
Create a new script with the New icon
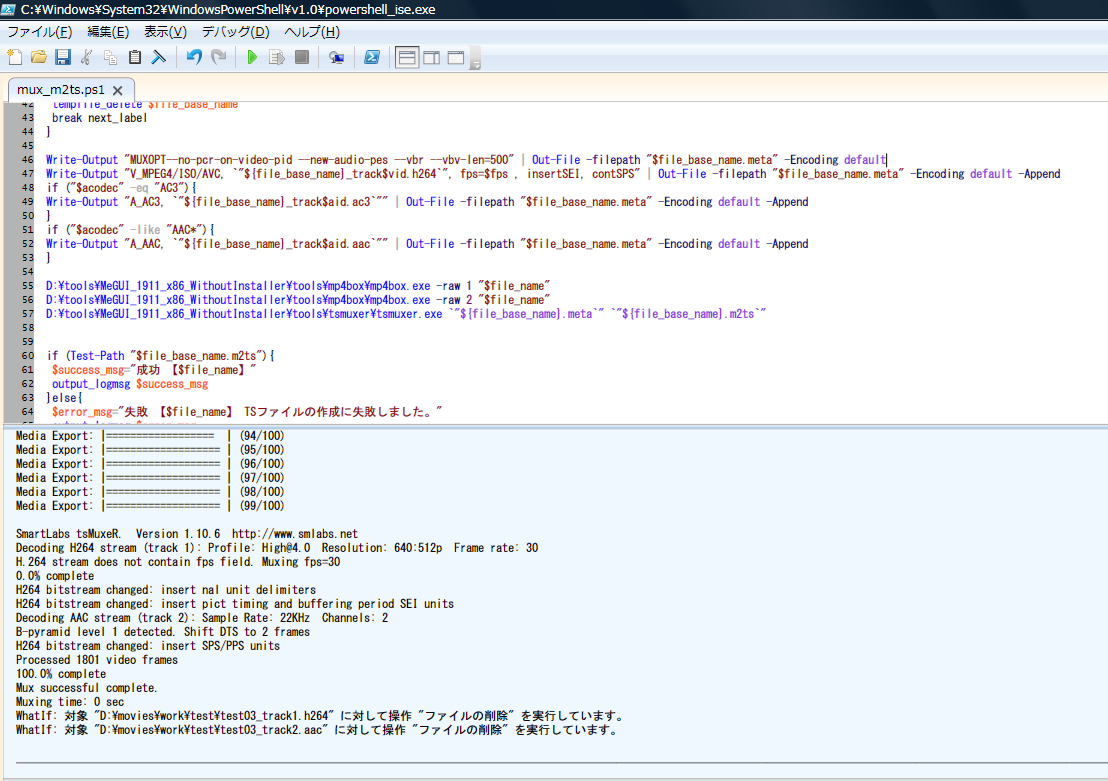14,57
